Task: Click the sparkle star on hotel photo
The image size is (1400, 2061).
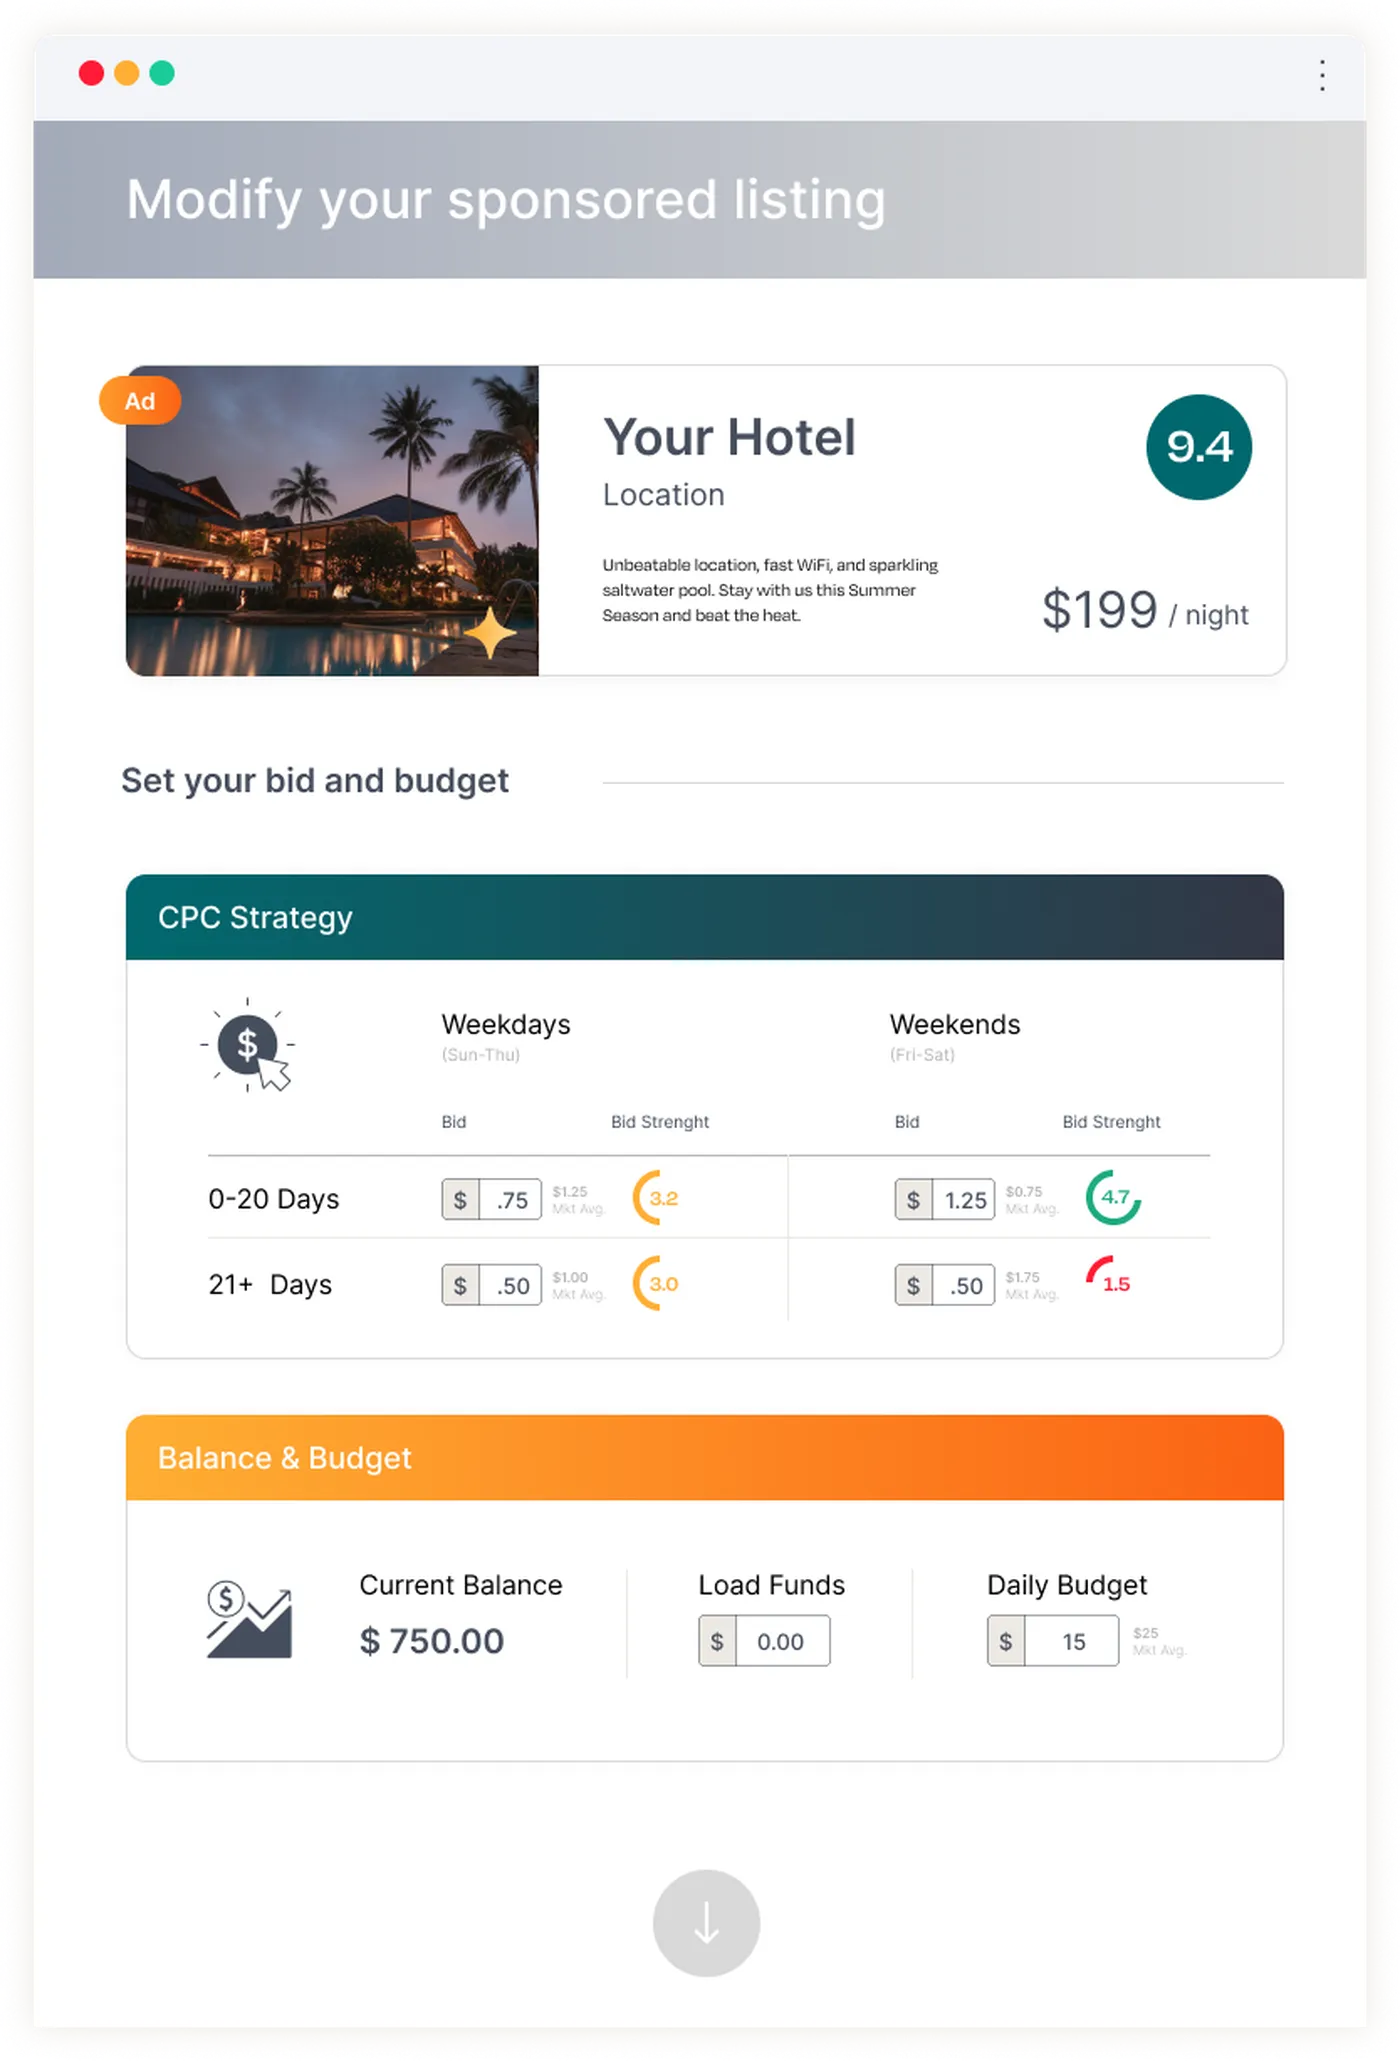Action: pos(490,633)
